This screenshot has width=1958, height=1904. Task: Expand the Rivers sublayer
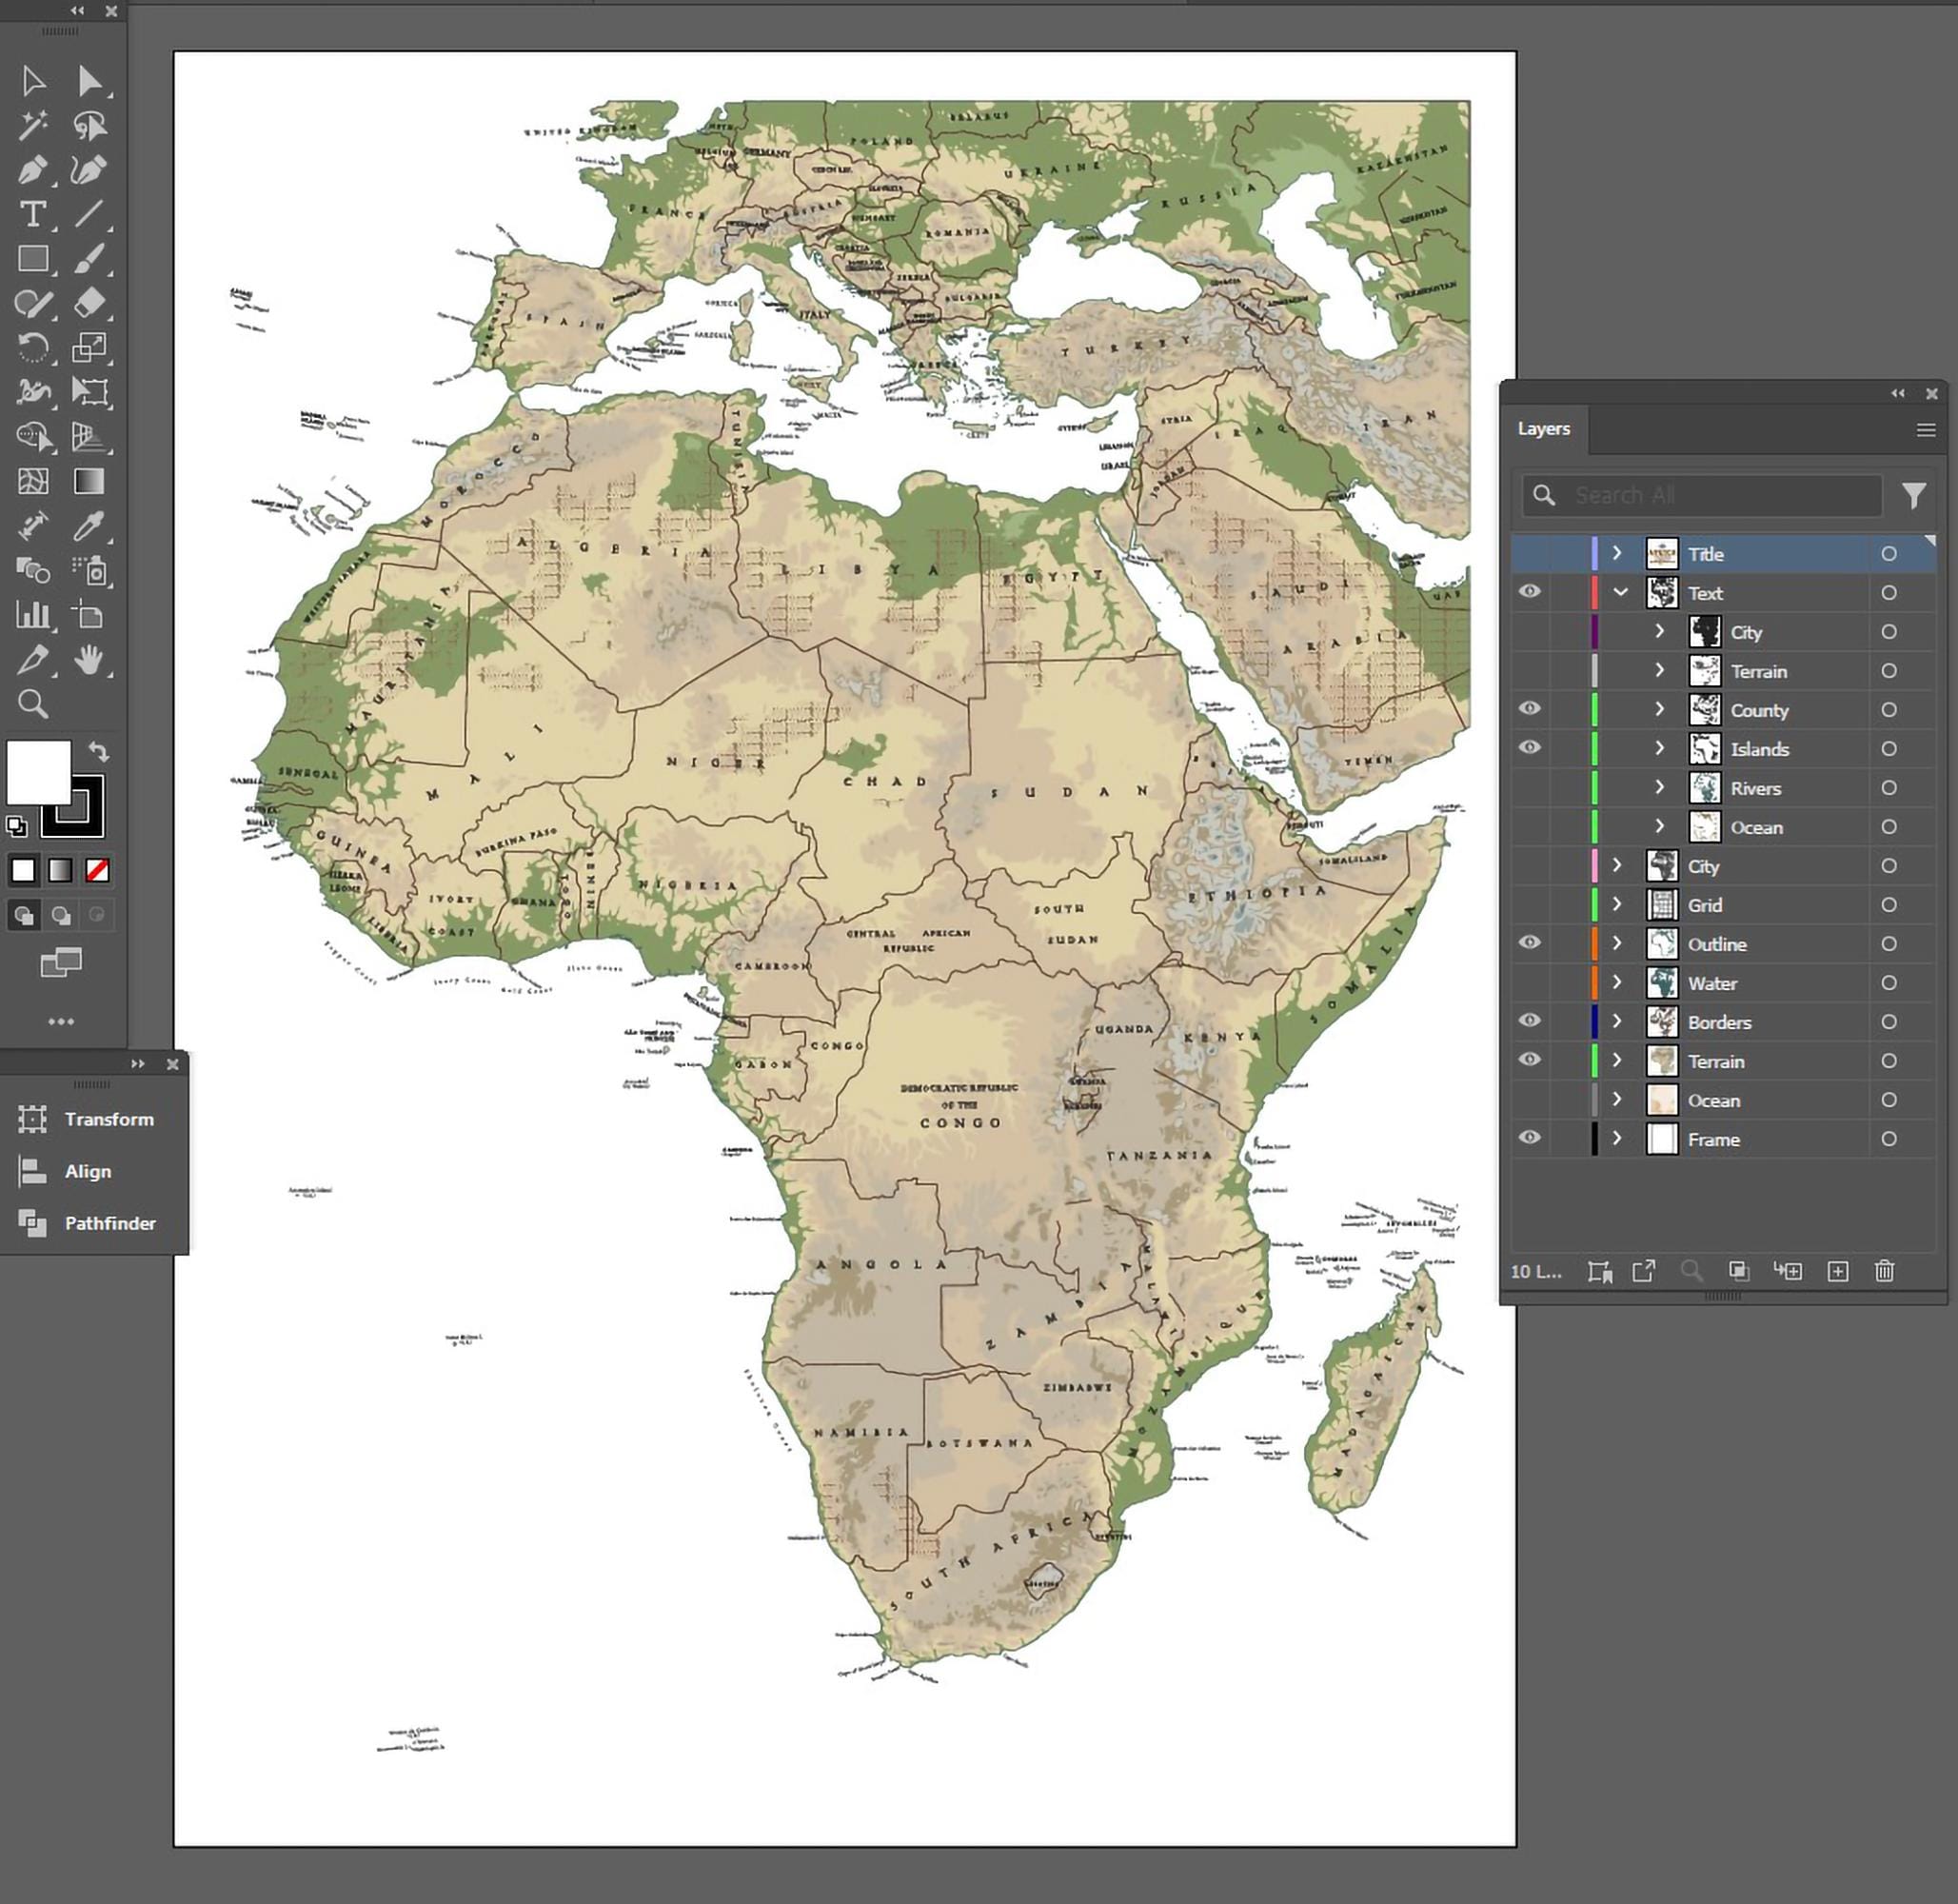(1660, 787)
